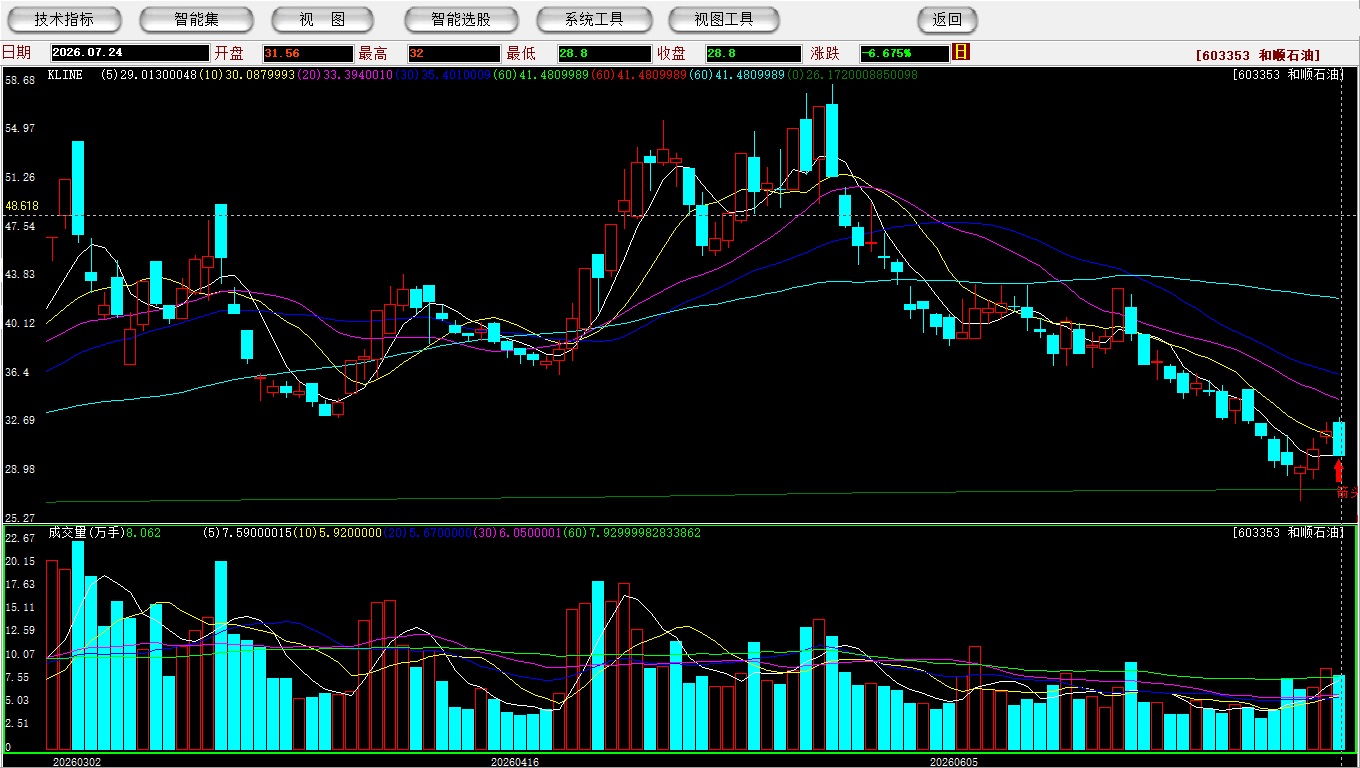Image resolution: width=1360 pixels, height=768 pixels.
Task: Click the MA (5)29.01300048 value
Action: click(149, 75)
